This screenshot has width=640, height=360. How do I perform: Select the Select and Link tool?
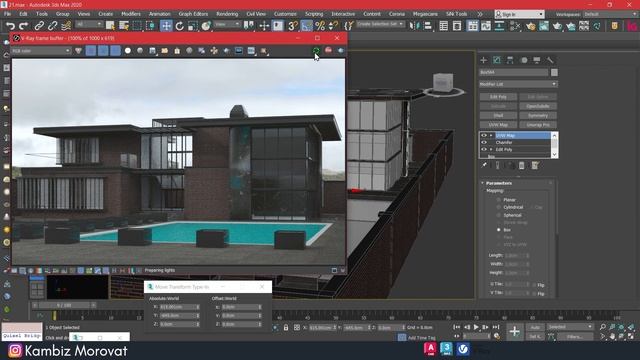[39, 26]
